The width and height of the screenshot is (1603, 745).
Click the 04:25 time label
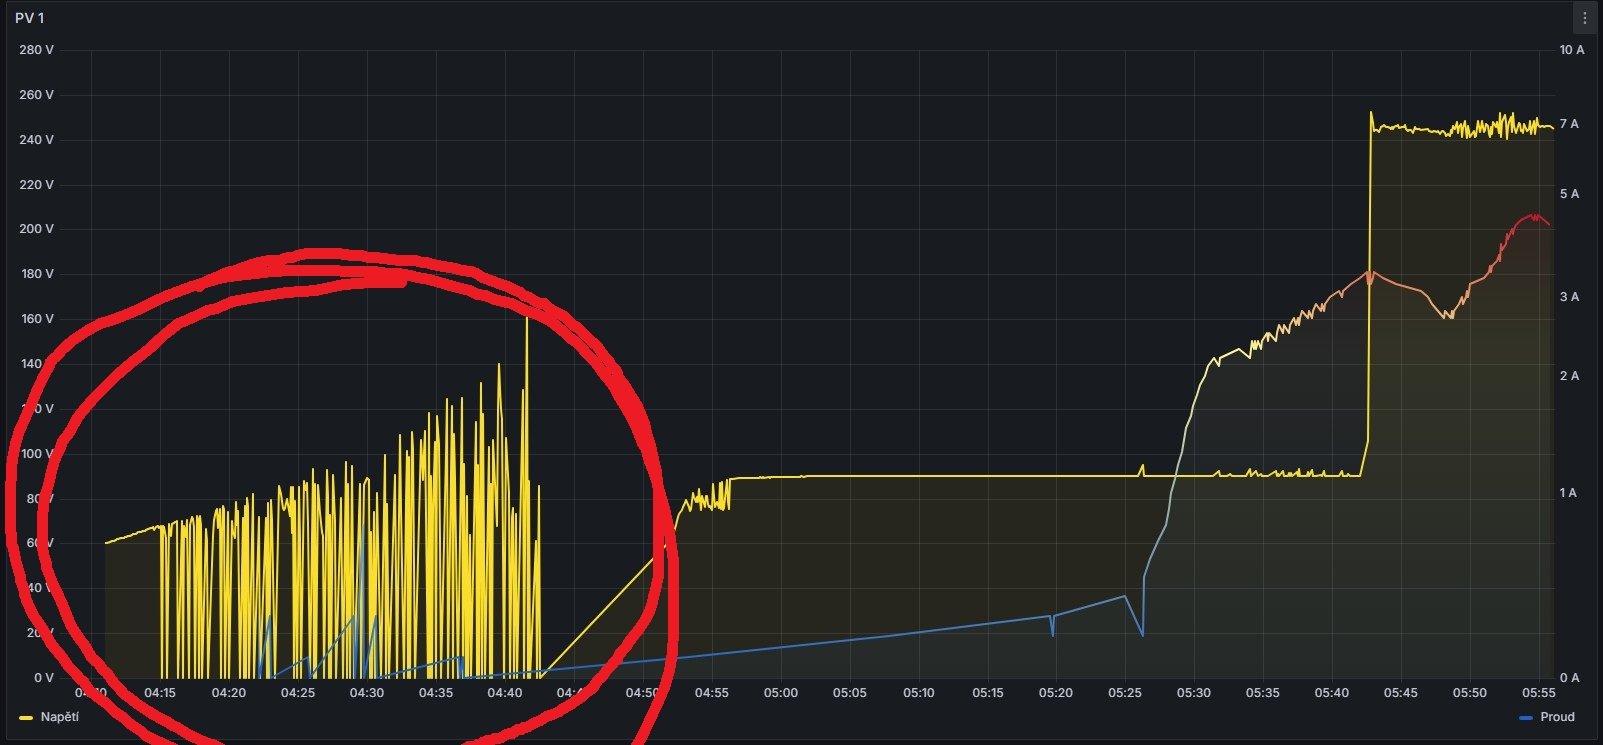[298, 693]
